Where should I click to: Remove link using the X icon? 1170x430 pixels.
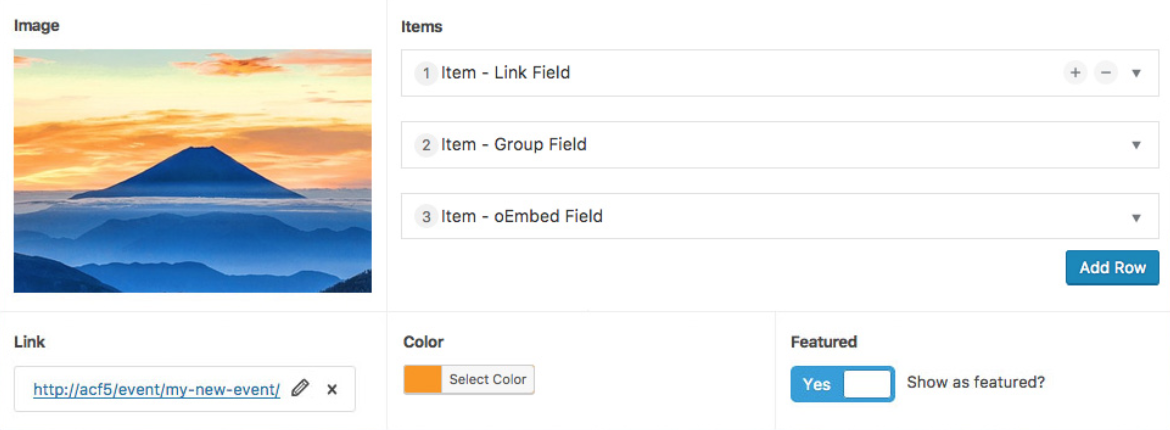332,389
